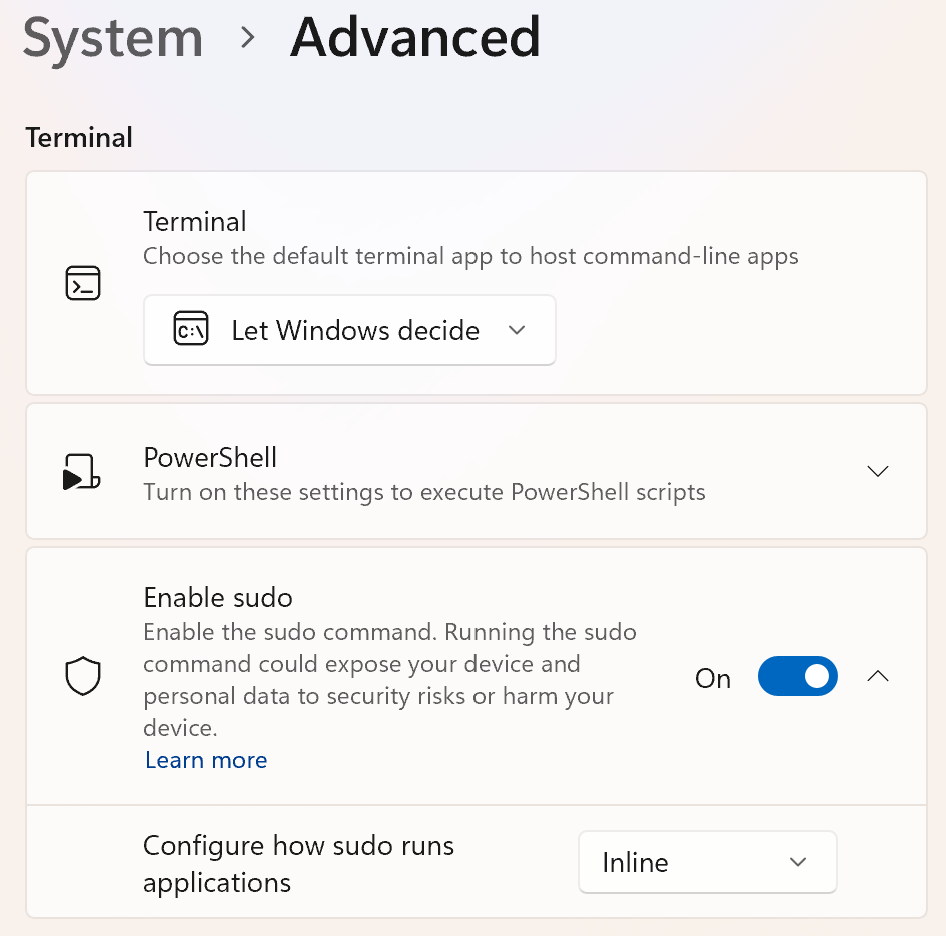Screen dimensions: 946x936
Task: Collapse the Enable sudo section
Action: click(x=878, y=676)
